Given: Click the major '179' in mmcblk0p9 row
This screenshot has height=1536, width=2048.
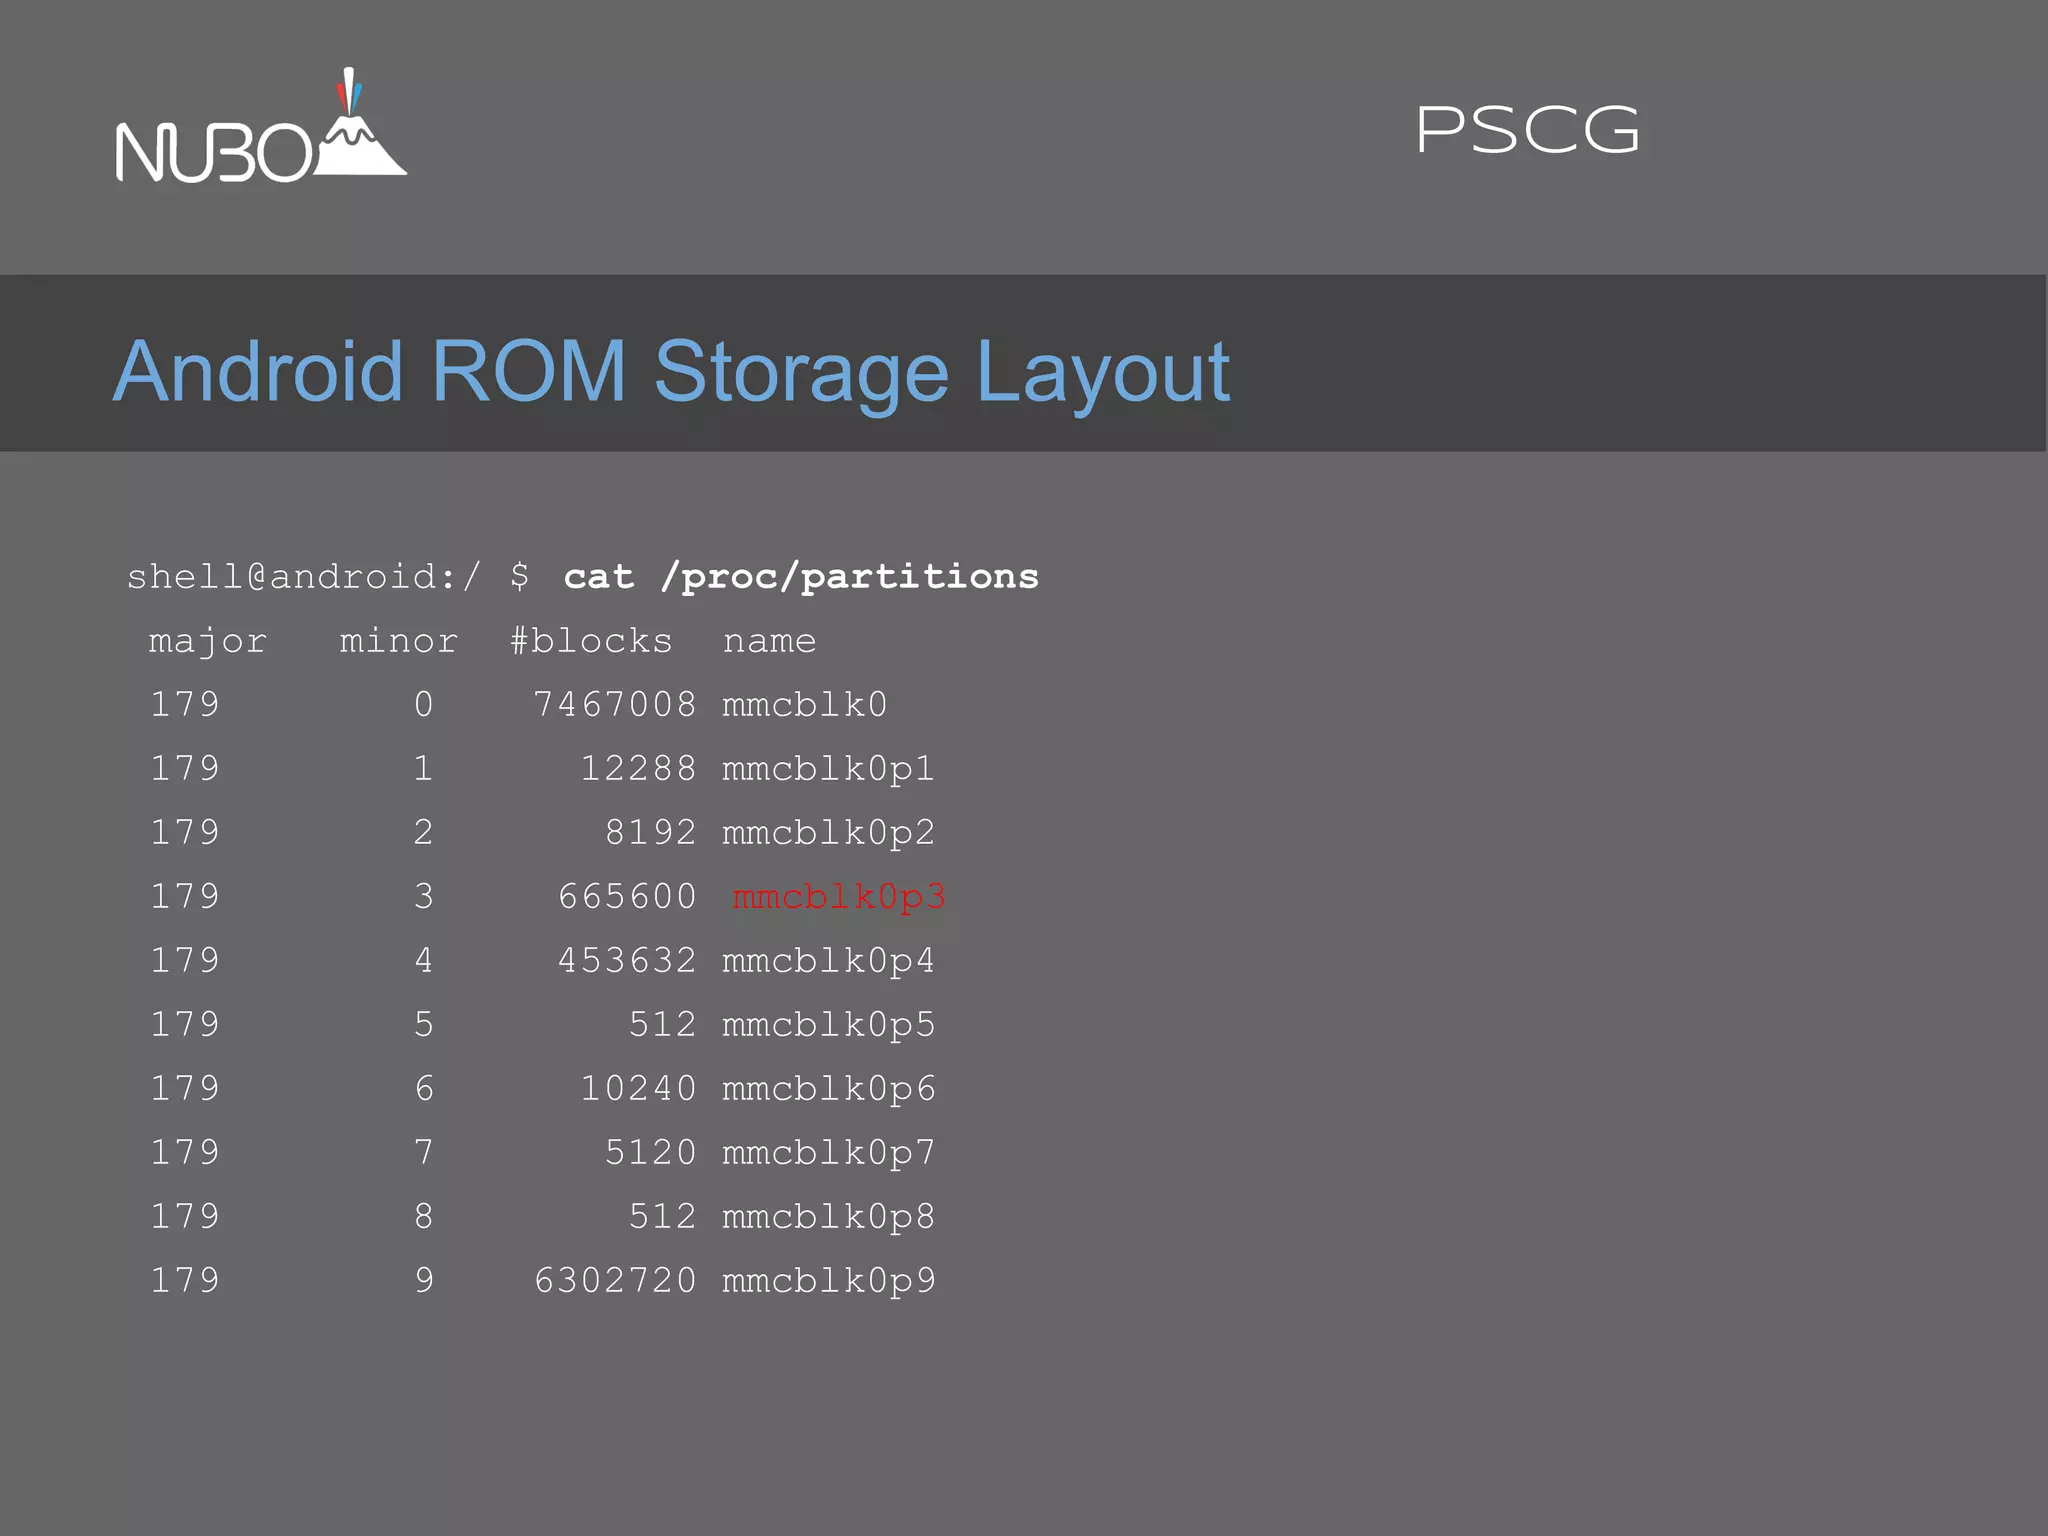Looking at the screenshot, I should coord(185,1280).
